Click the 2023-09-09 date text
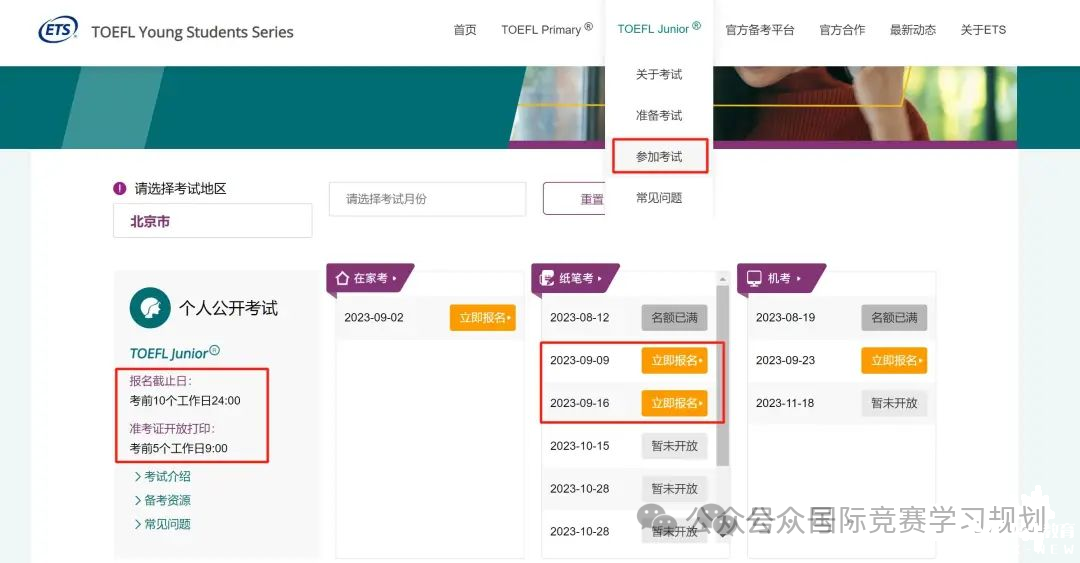Image resolution: width=1080 pixels, height=563 pixels. [580, 360]
